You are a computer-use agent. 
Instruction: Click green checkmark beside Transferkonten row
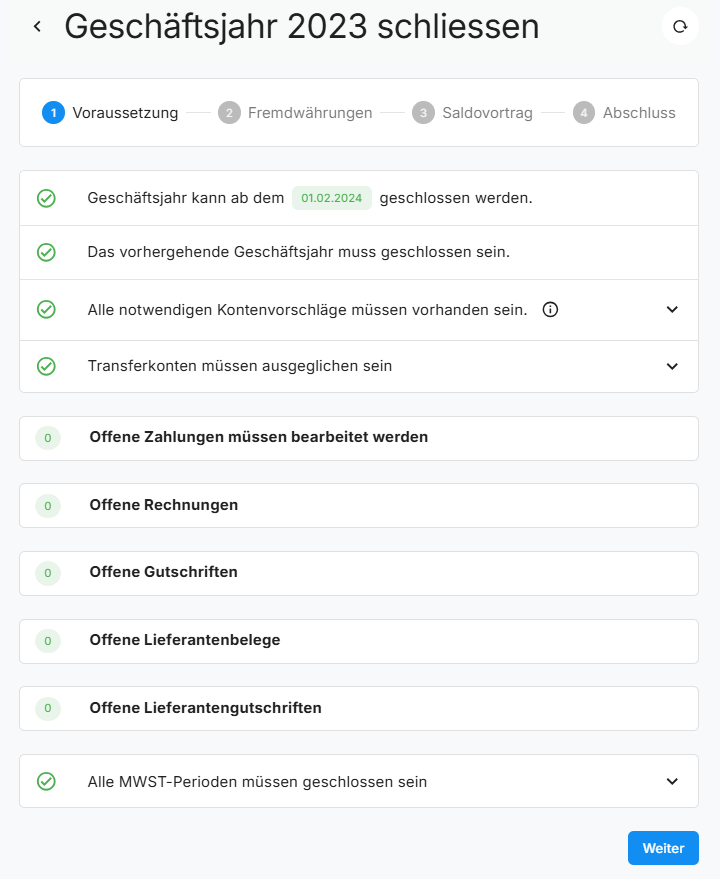click(46, 366)
